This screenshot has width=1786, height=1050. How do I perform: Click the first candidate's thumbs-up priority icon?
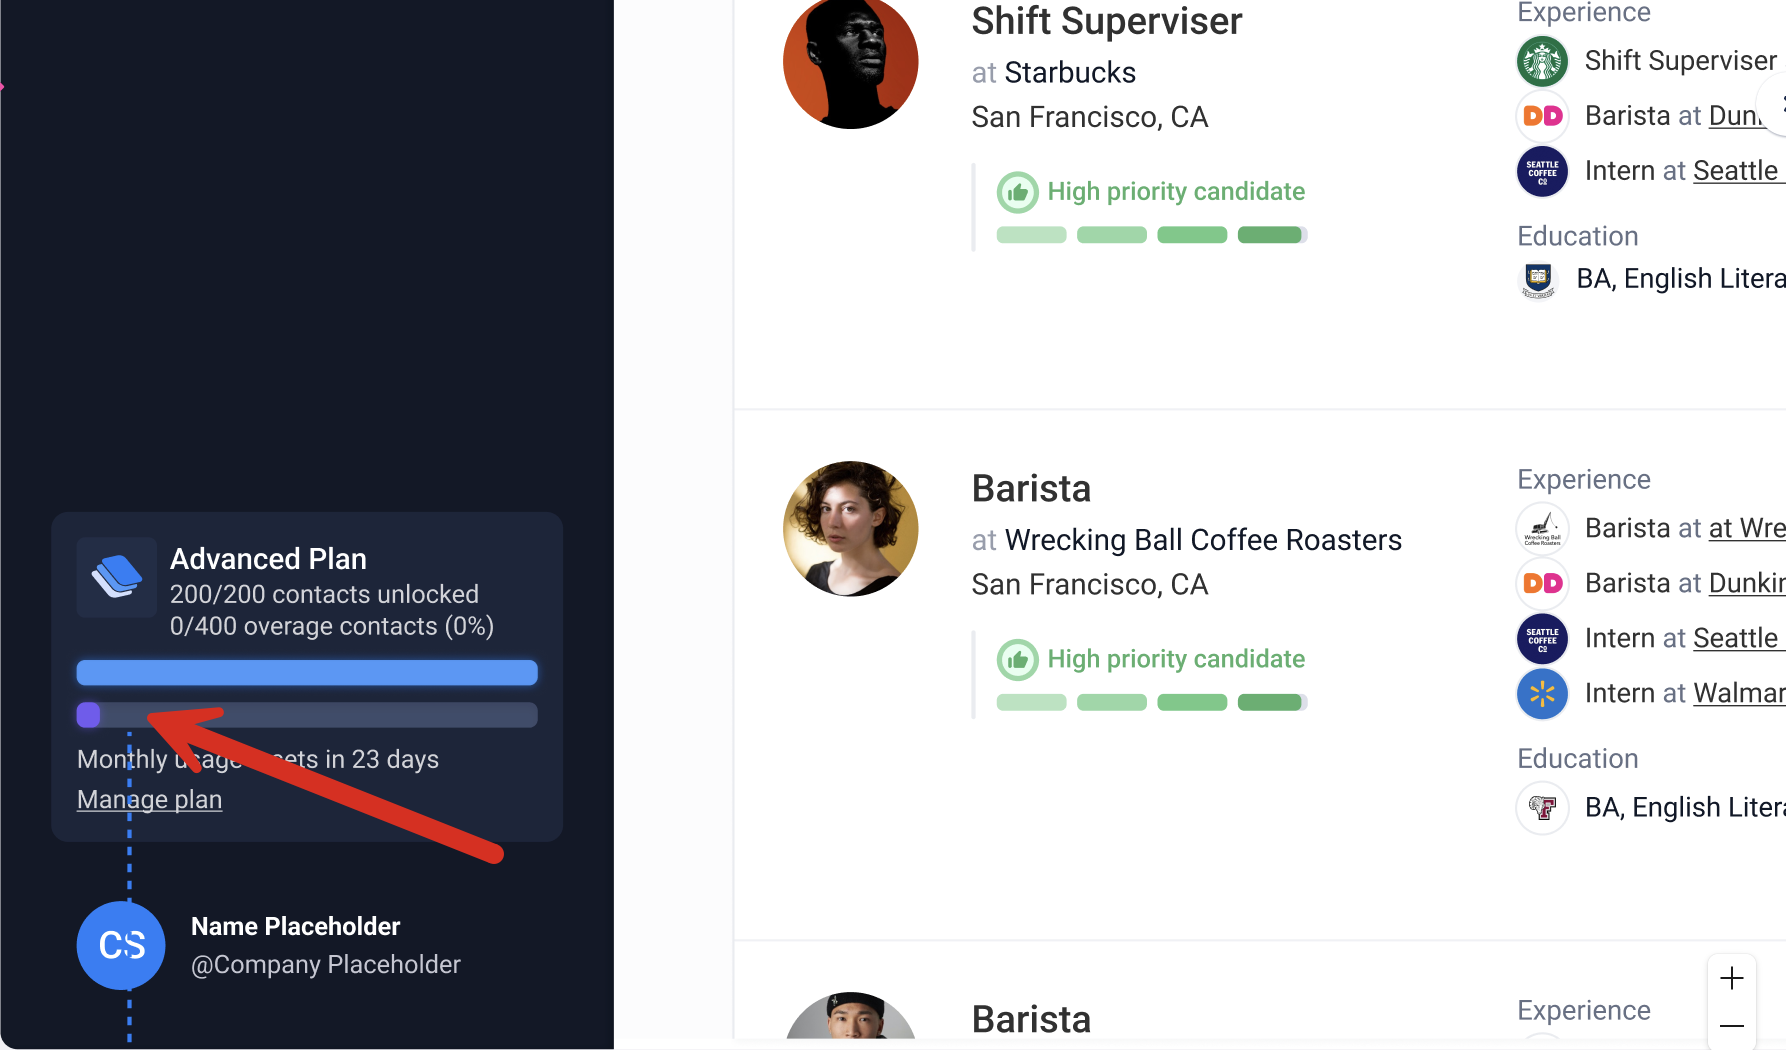coord(1017,192)
